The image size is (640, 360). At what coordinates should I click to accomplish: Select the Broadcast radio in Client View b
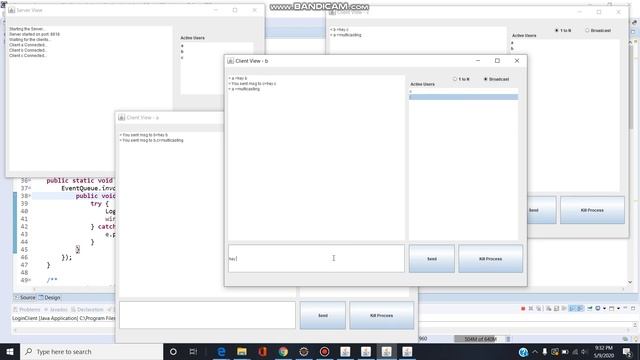point(496,79)
